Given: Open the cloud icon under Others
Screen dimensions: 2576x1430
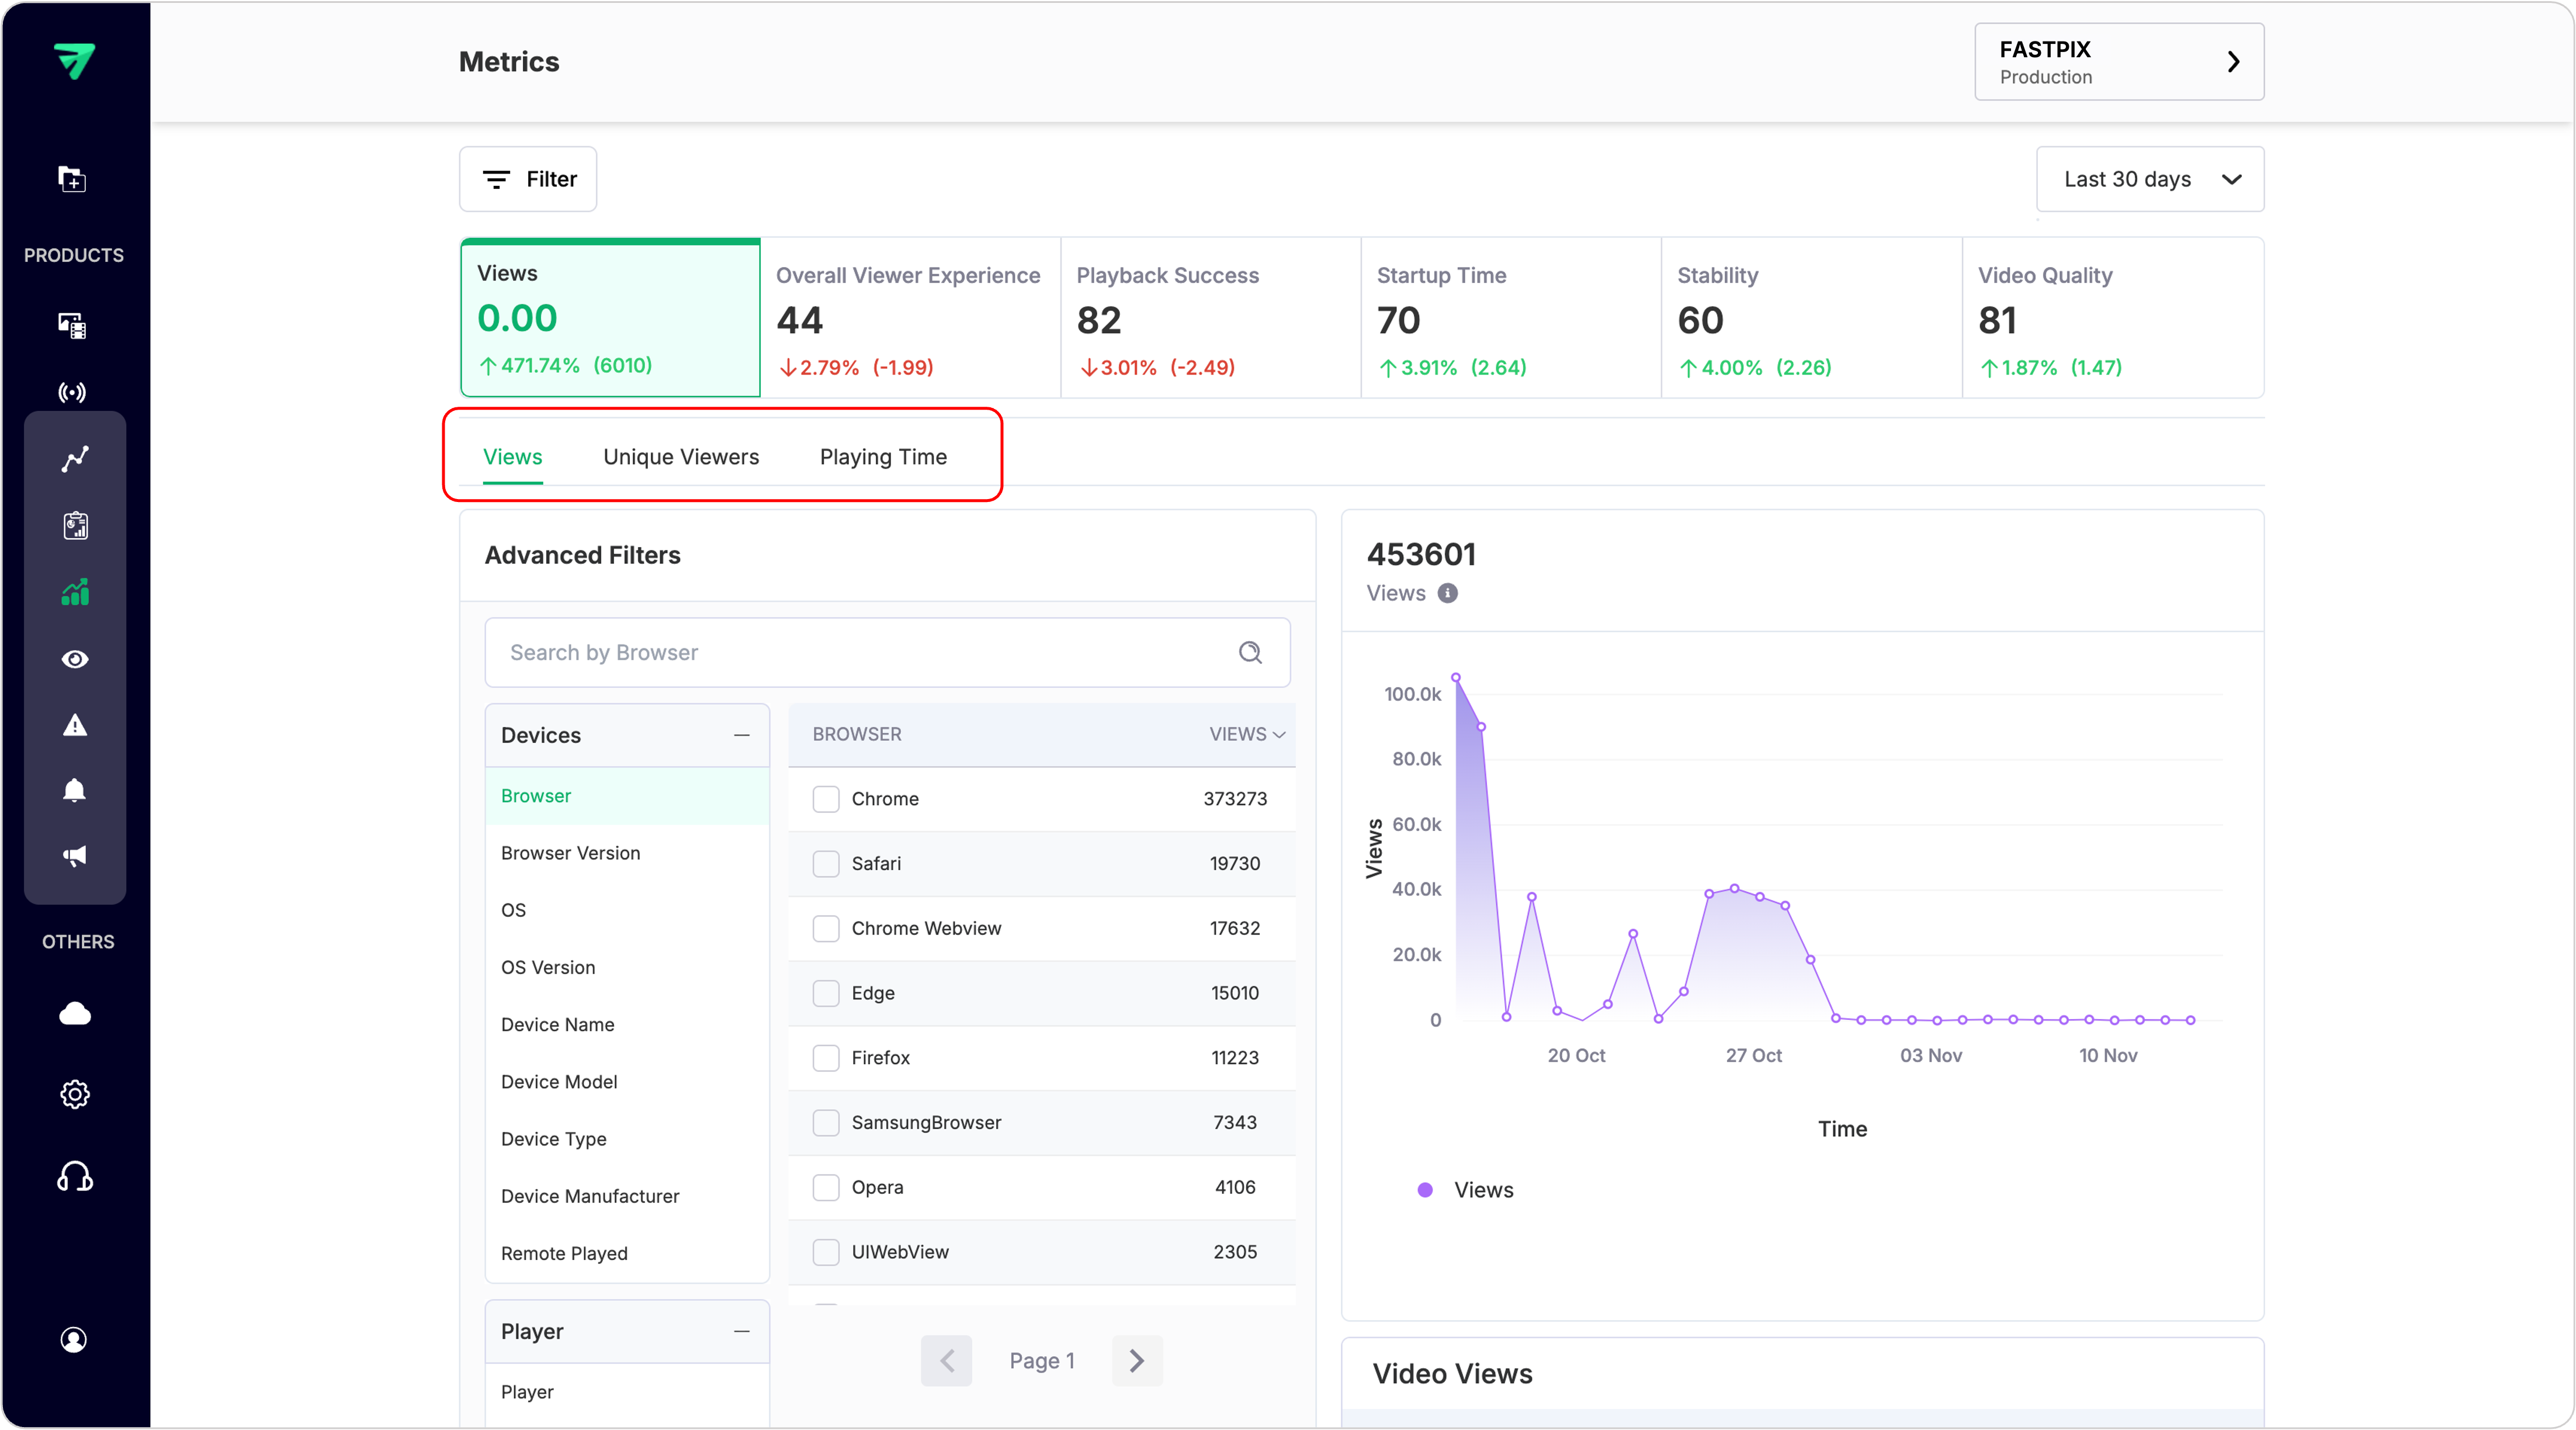Looking at the screenshot, I should 74,1014.
